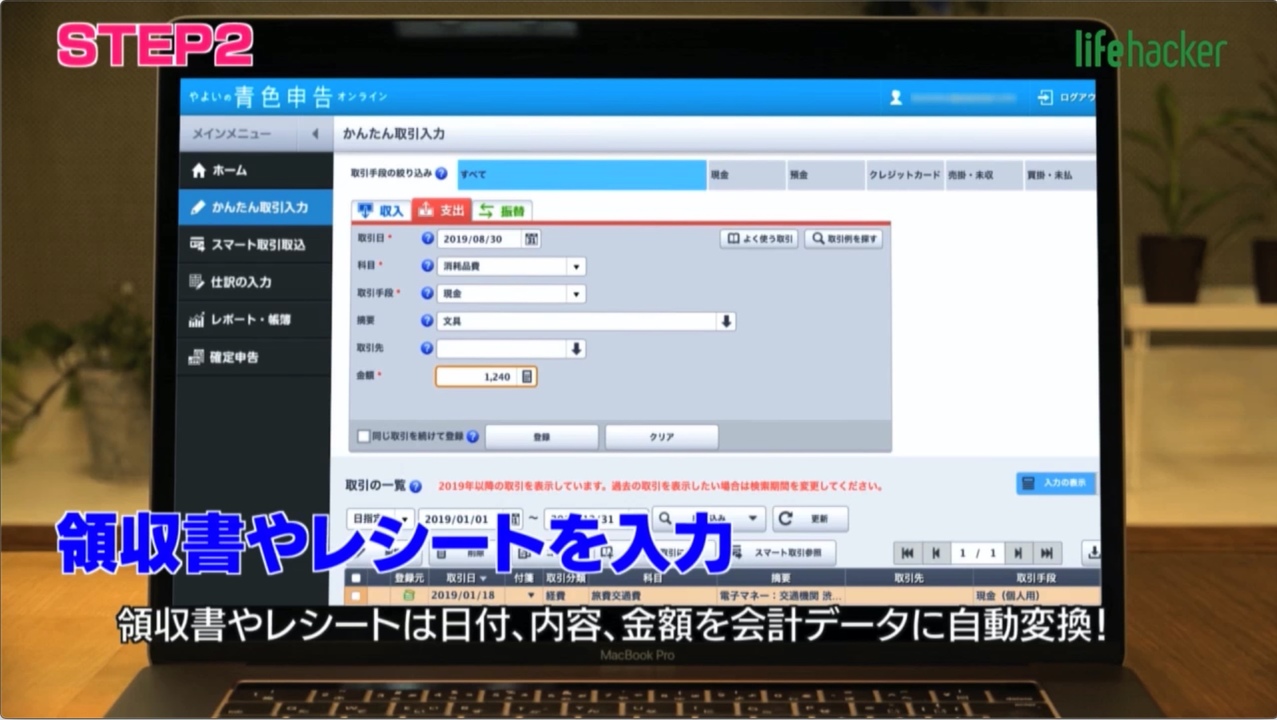Open help for 取引手段の絞り込み
This screenshot has height=720, width=1277.
click(441, 173)
